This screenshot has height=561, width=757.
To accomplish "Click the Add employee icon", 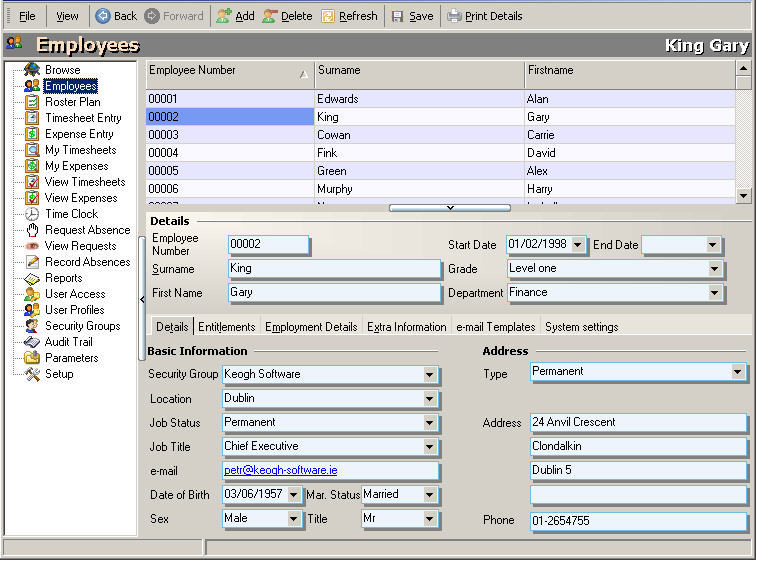I will tap(224, 16).
